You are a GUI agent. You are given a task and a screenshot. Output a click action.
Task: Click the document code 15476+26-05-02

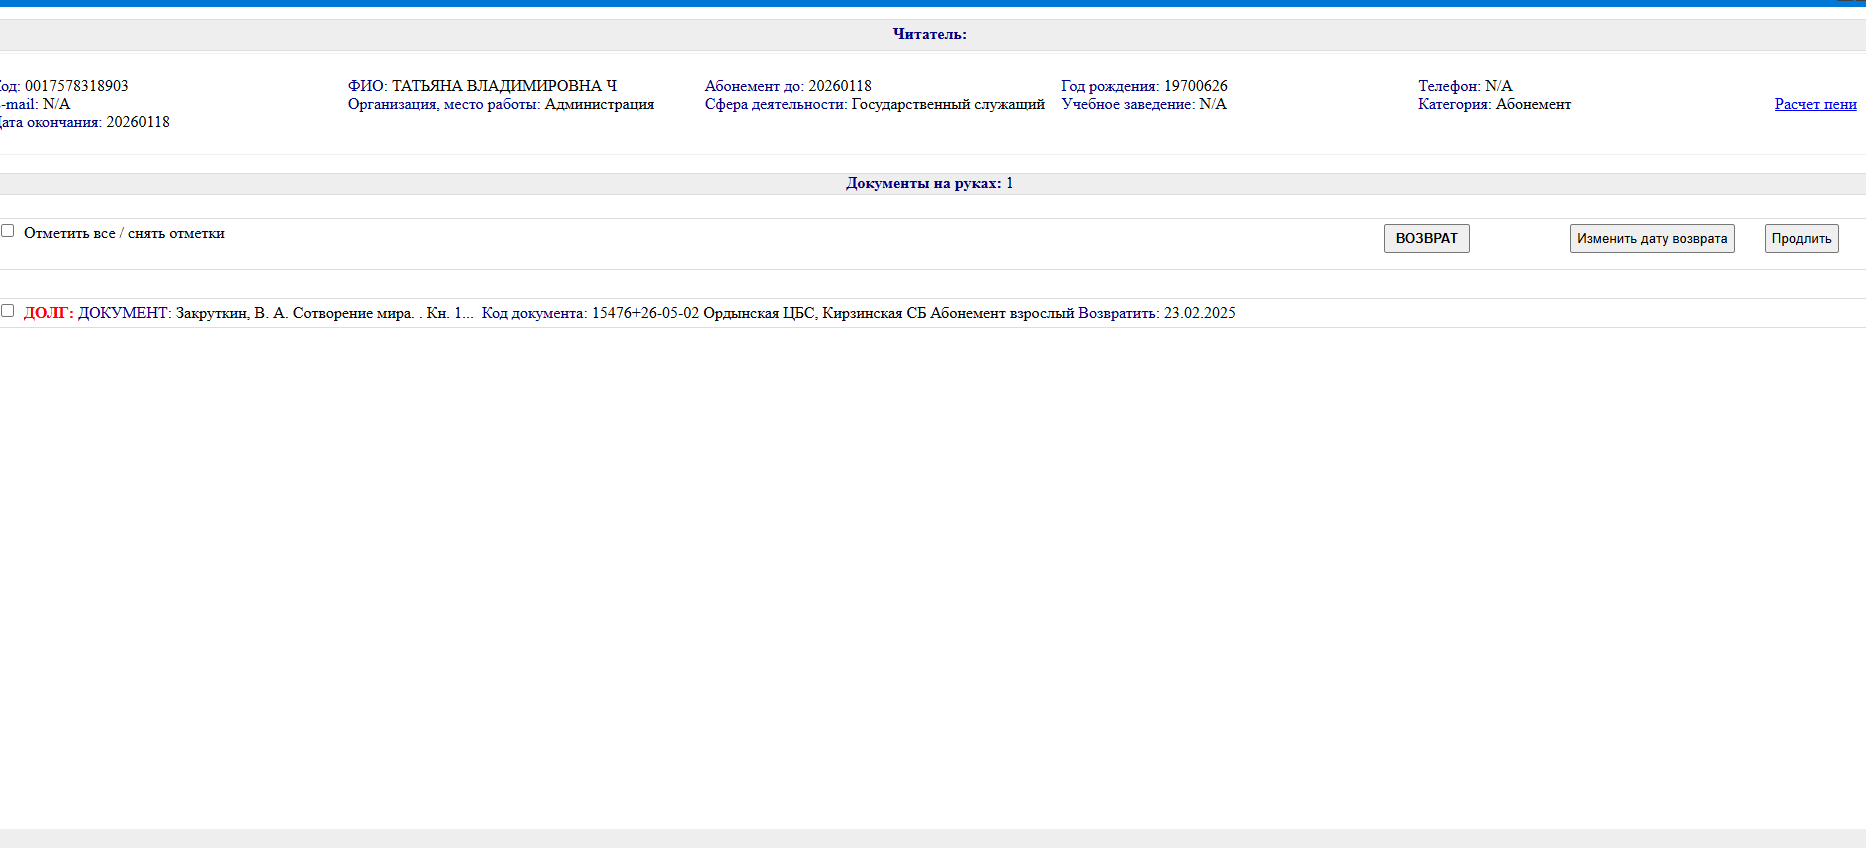[645, 313]
